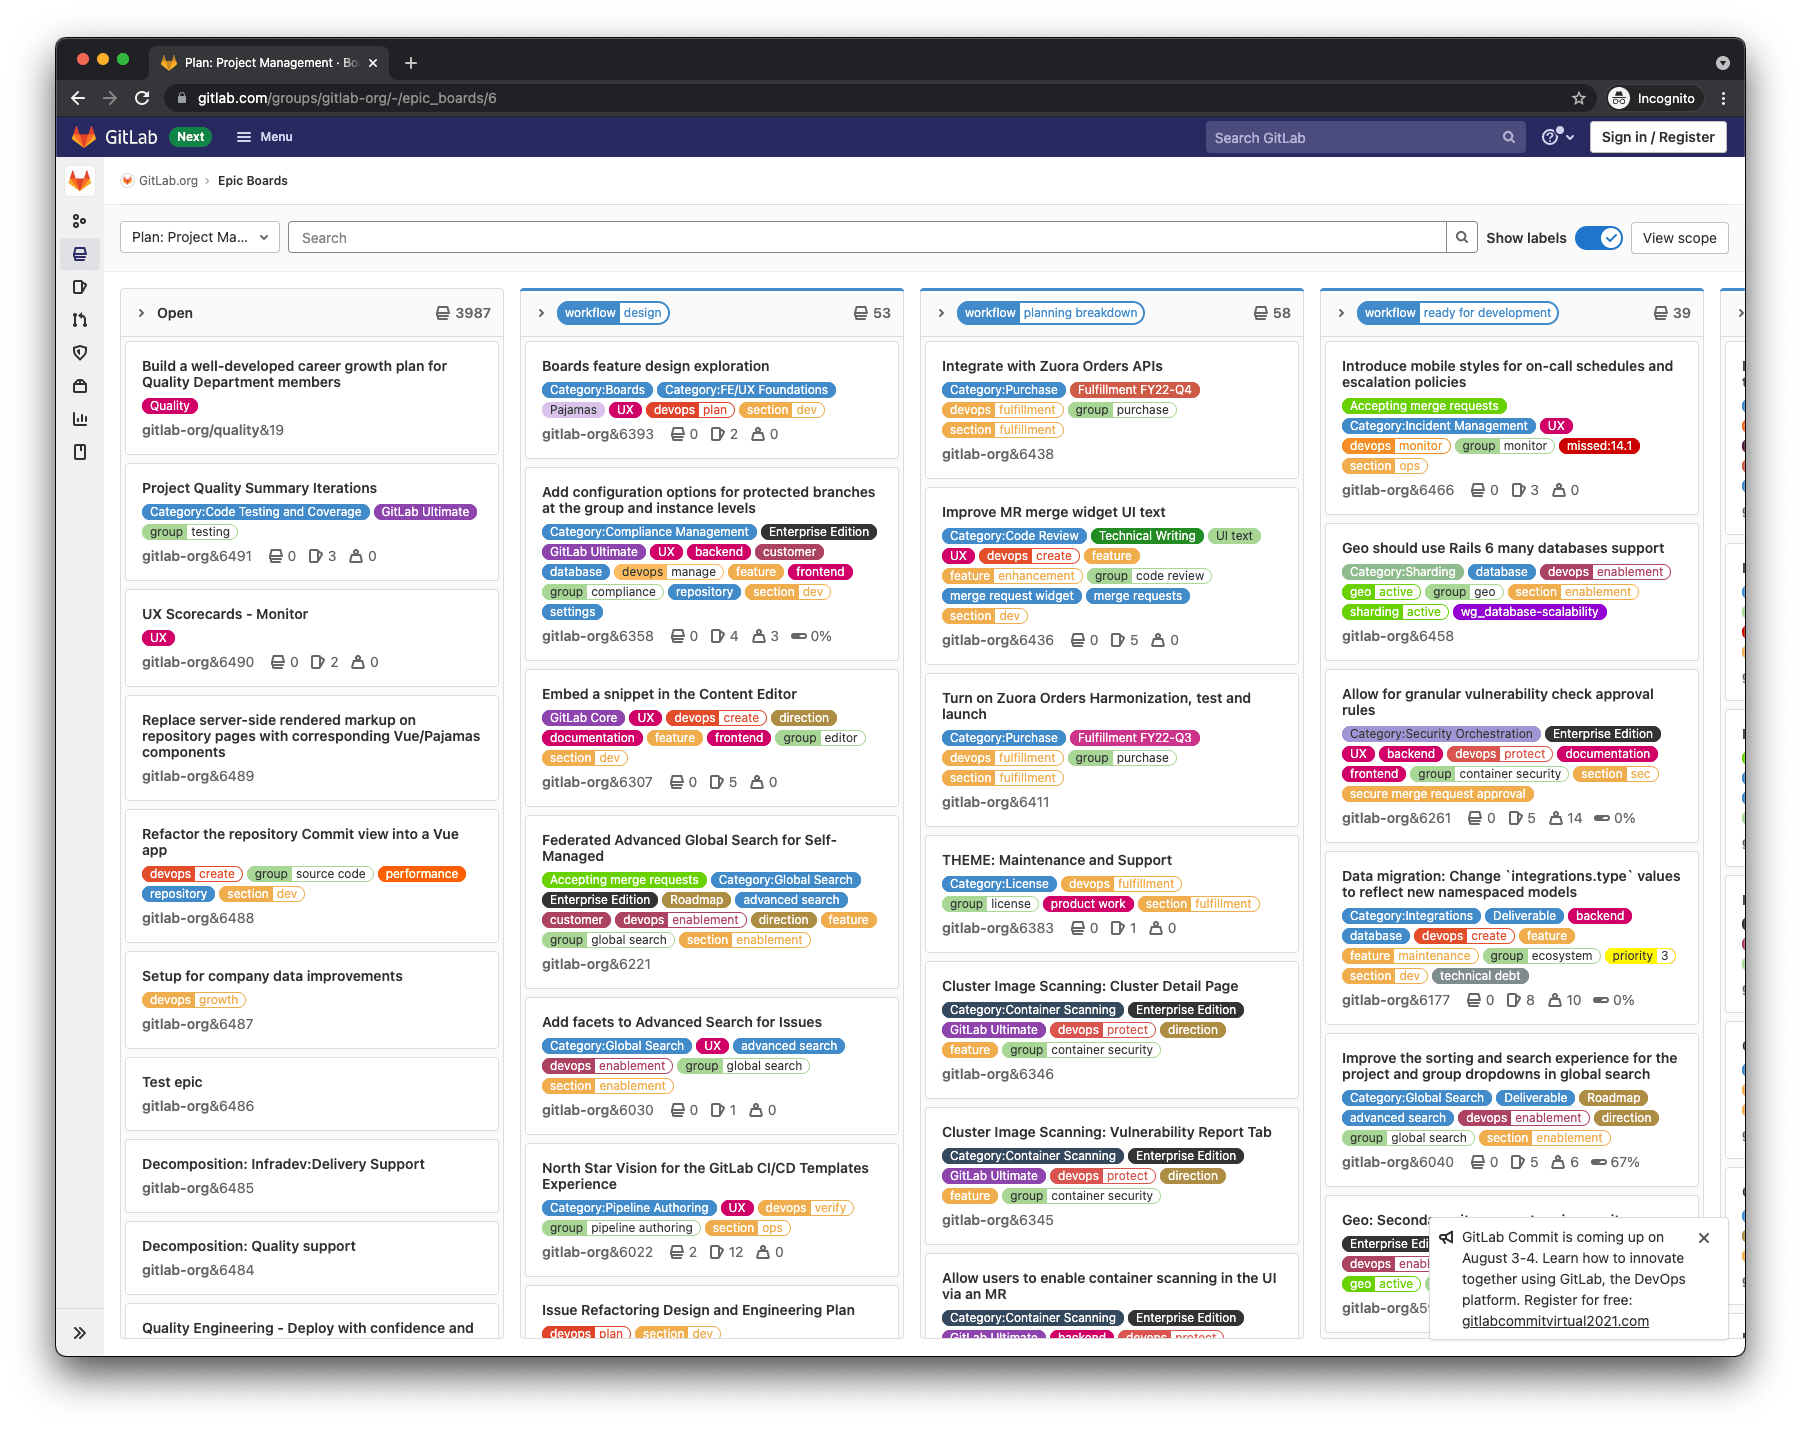Click epics count icon in workflow design header

860,313
